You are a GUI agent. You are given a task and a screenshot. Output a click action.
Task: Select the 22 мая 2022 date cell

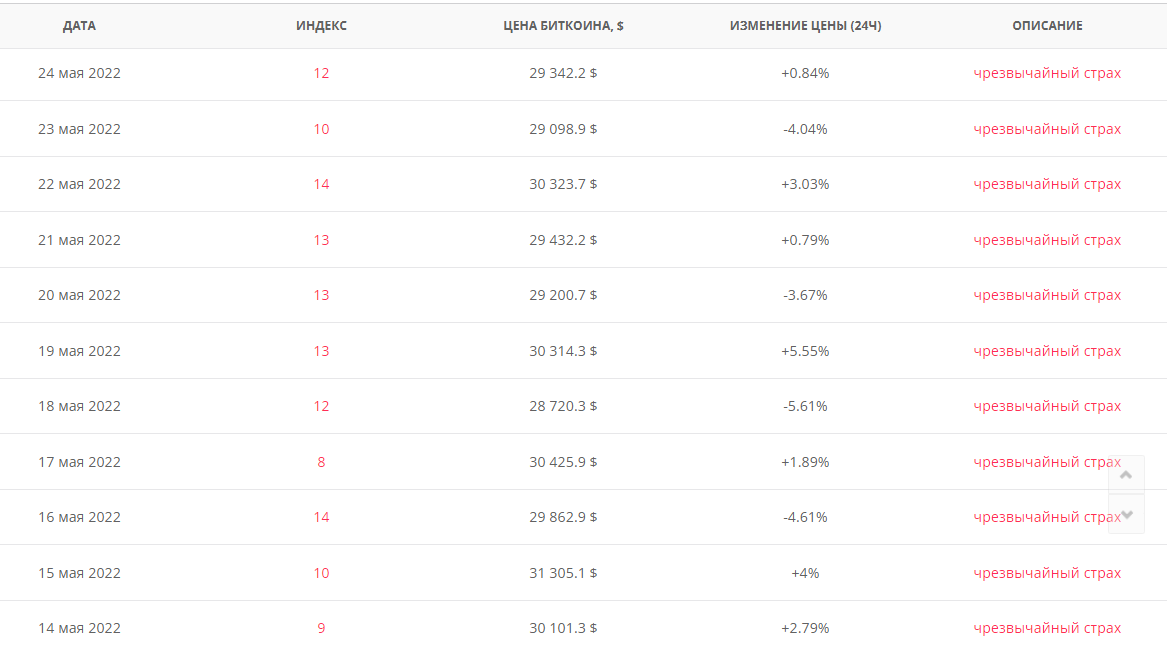(79, 184)
